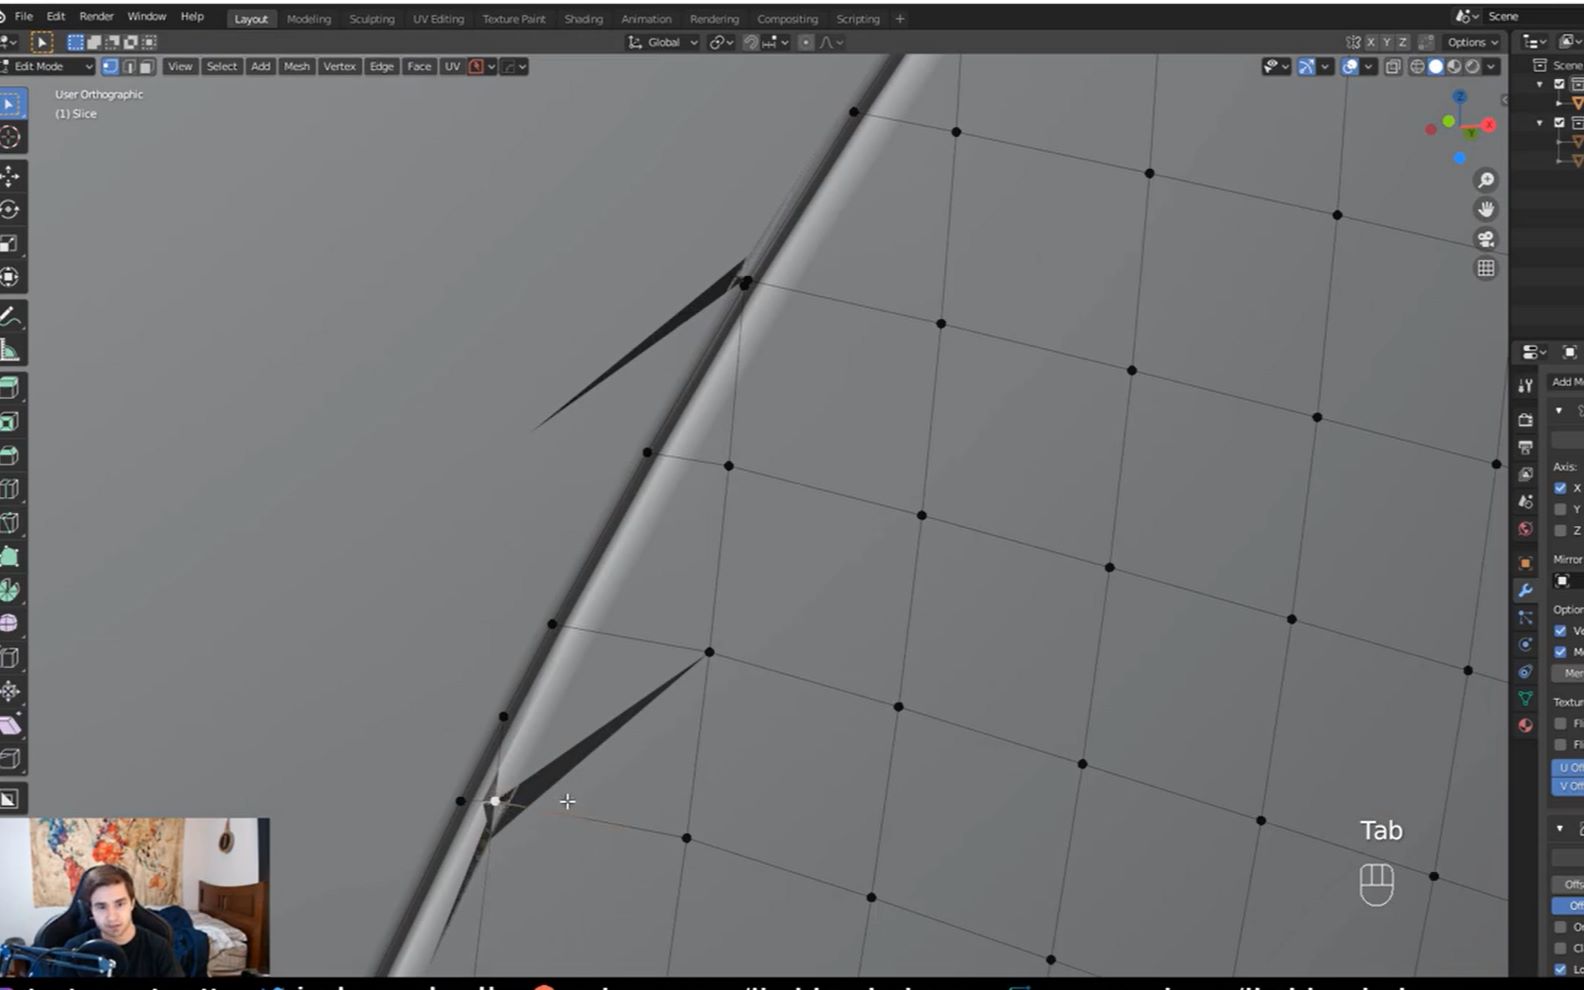Toggle X axis mesh mirror in header
The width and height of the screenshot is (1584, 990).
(1371, 42)
